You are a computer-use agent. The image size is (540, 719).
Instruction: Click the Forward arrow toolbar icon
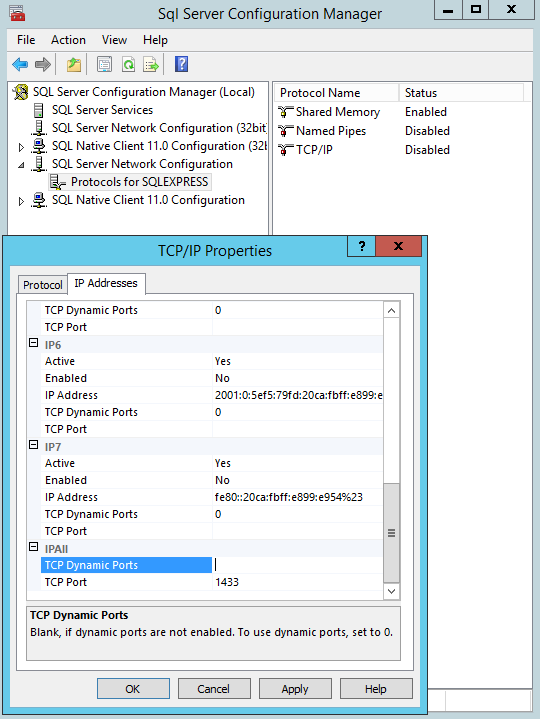43,65
